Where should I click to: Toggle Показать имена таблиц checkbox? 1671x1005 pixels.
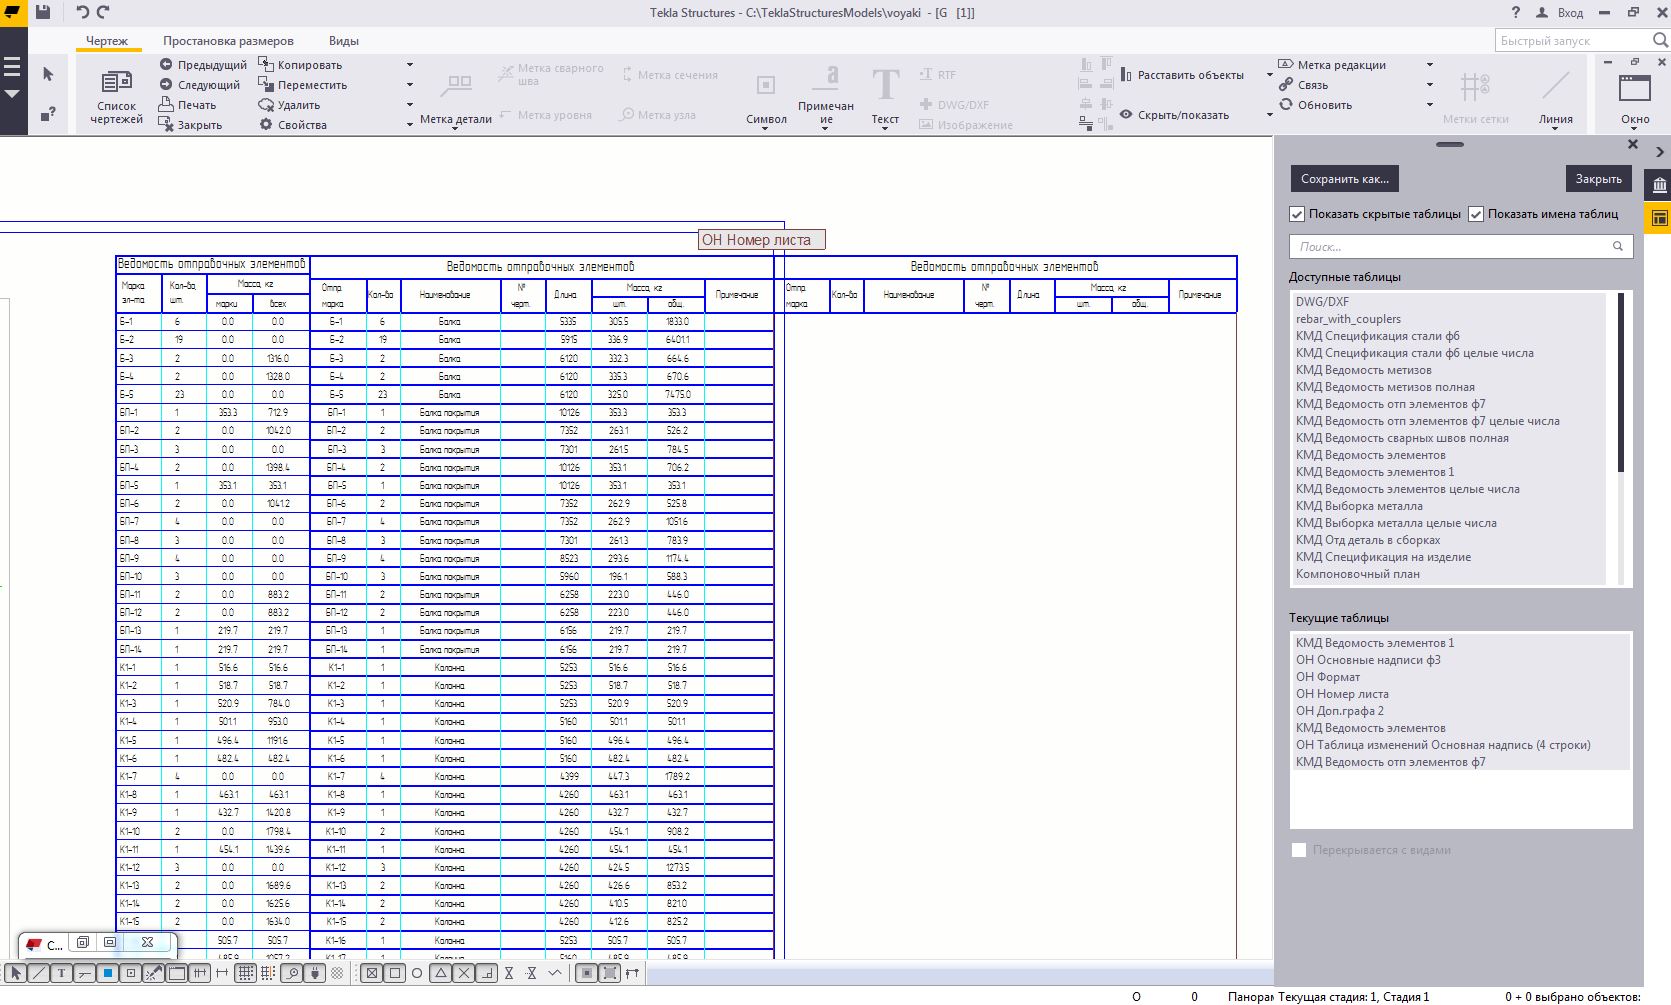[1476, 214]
